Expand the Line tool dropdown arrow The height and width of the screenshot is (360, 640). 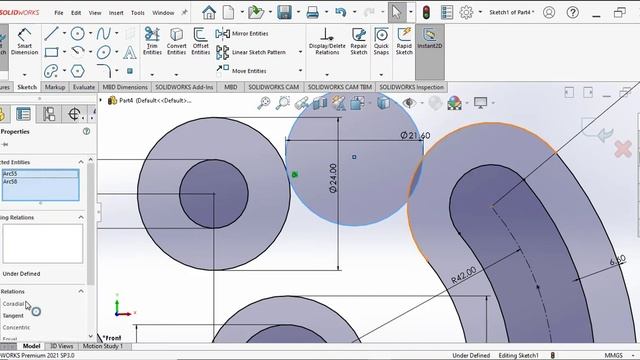click(x=64, y=33)
